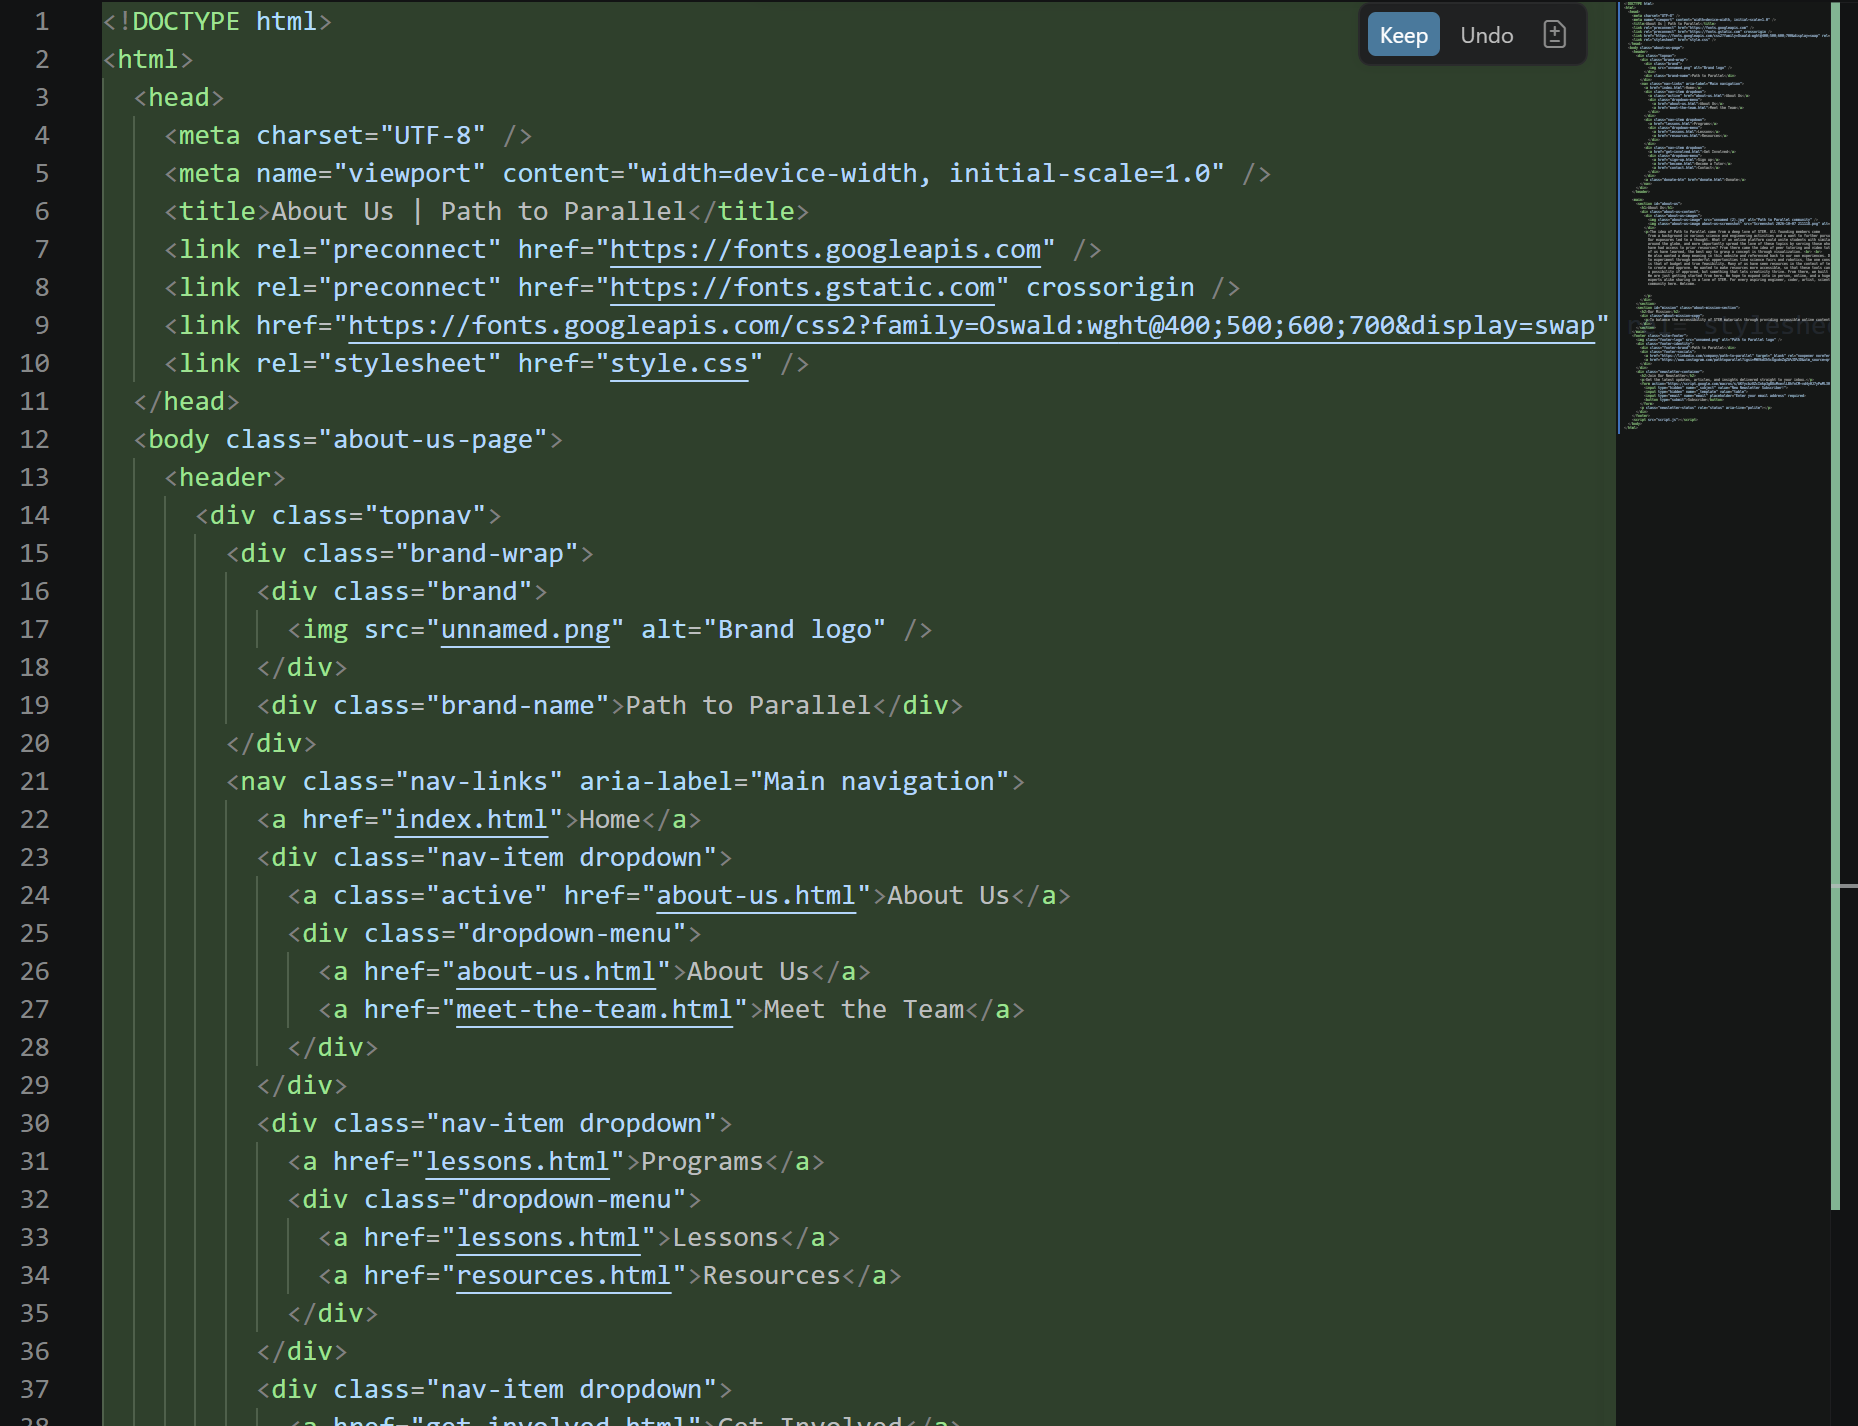The image size is (1858, 1426).
Task: Click line number 12 in the gutter
Action: point(35,439)
